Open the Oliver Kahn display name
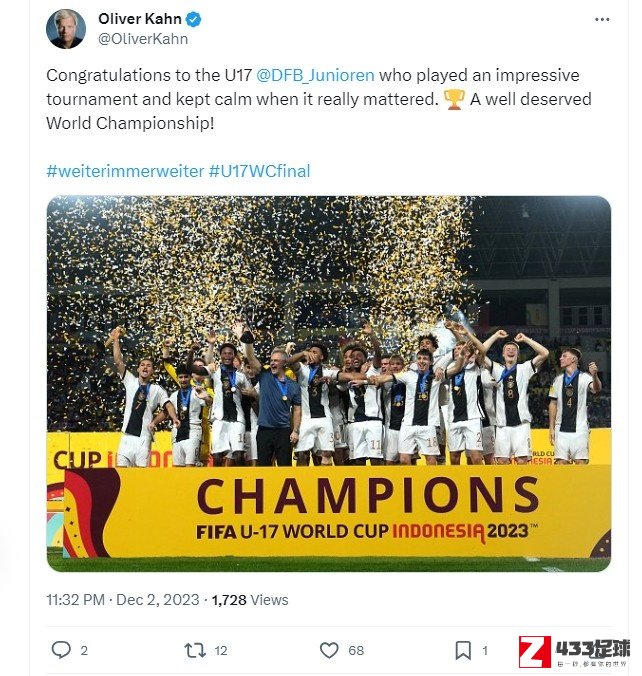 click(140, 19)
